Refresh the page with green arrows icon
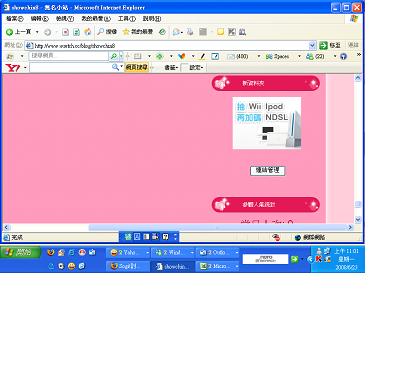This screenshot has height=384, width=393. [76, 32]
